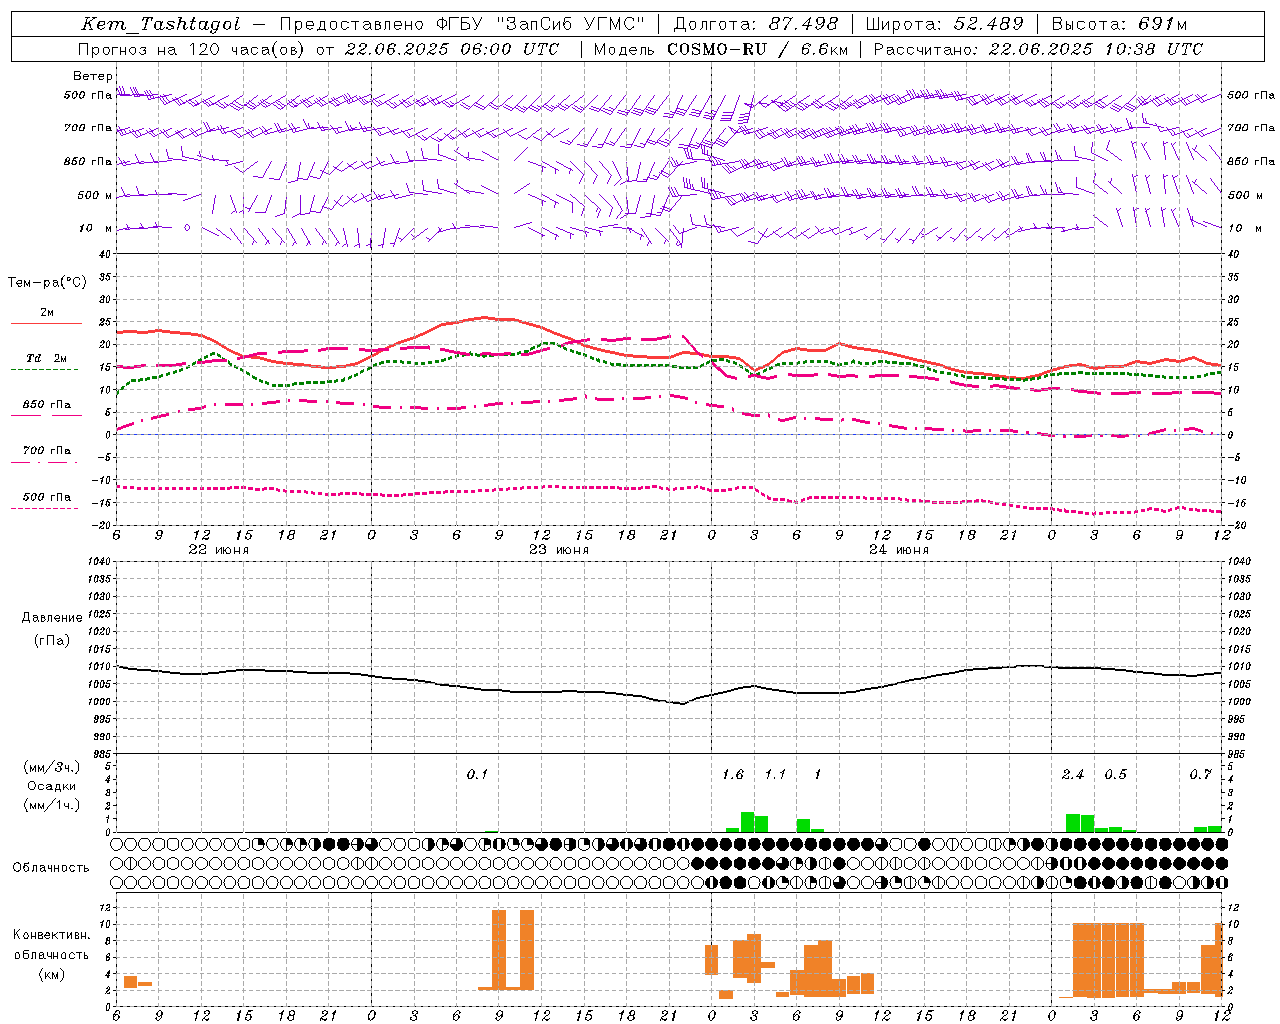1280x1024 pixels.
Task: Click the latitude value 52.489
Action: [x=989, y=24]
